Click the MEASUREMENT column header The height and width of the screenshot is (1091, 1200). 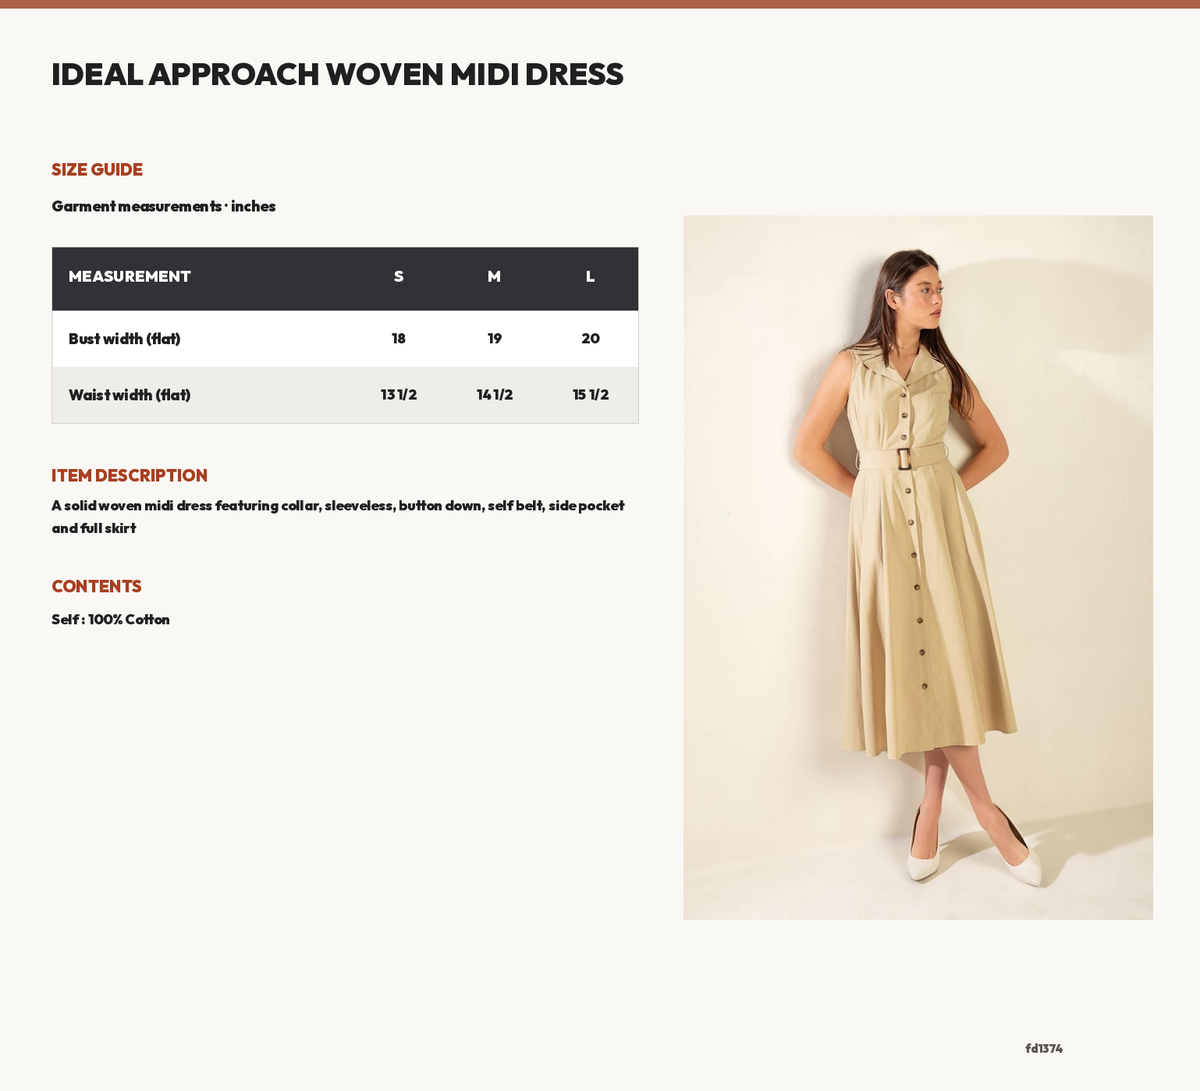tap(129, 276)
